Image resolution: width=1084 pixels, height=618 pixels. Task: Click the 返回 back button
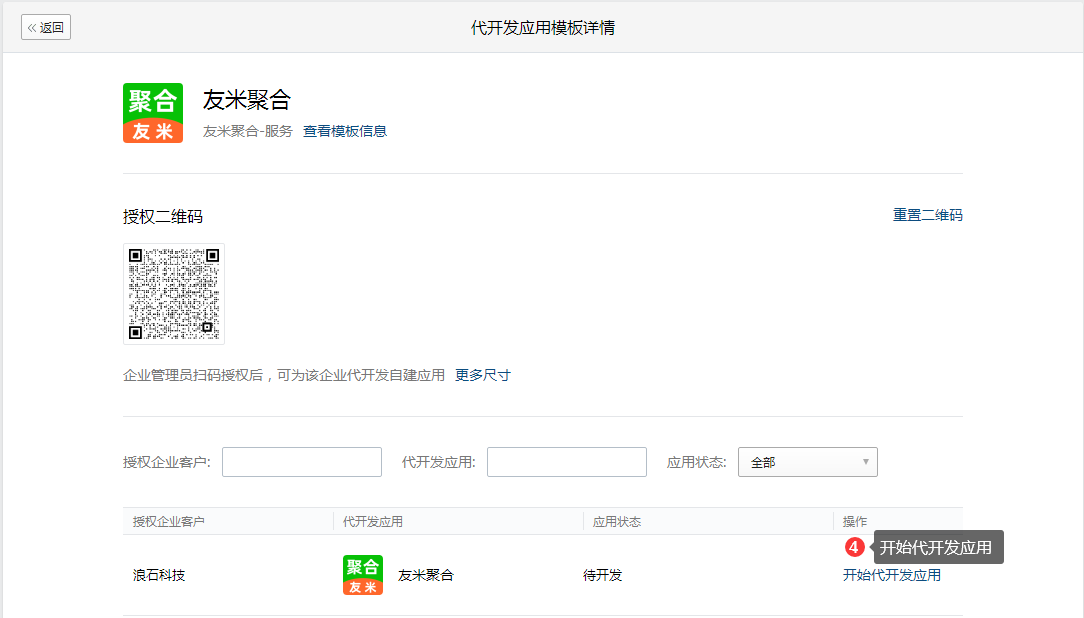coord(46,28)
